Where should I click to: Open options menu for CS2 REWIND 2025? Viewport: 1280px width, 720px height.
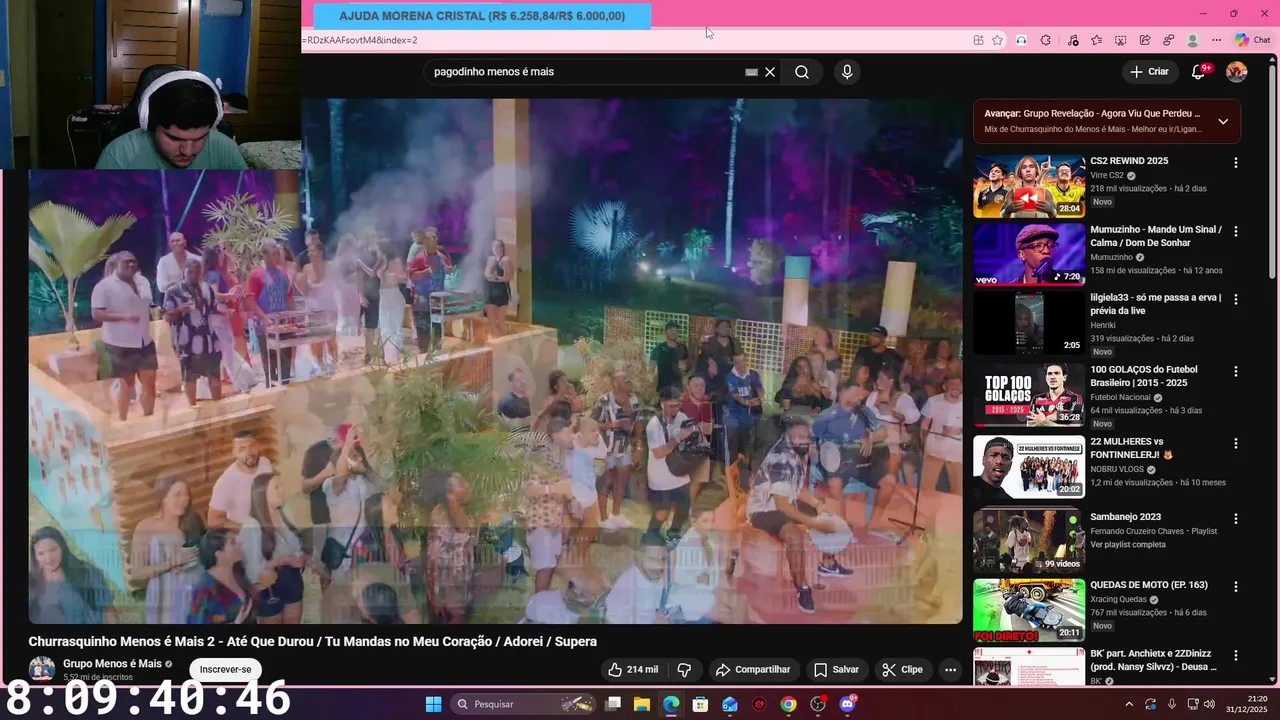click(1236, 163)
